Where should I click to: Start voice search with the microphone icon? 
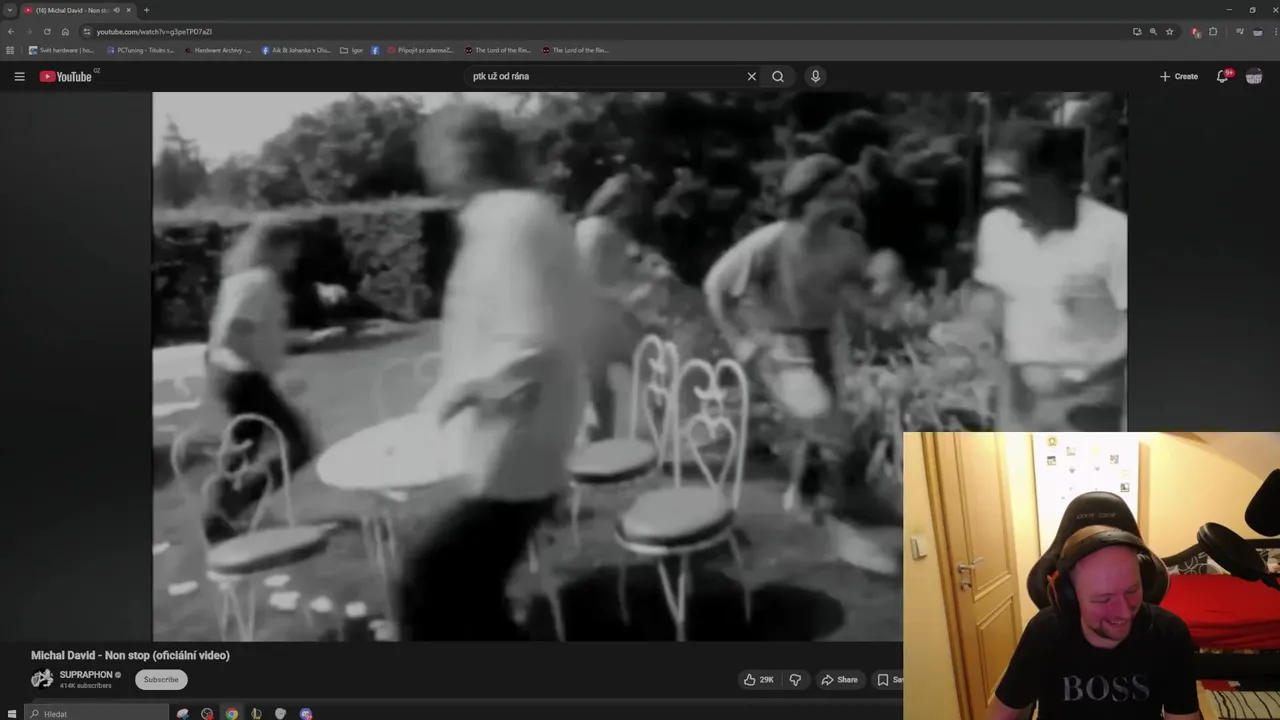point(816,76)
